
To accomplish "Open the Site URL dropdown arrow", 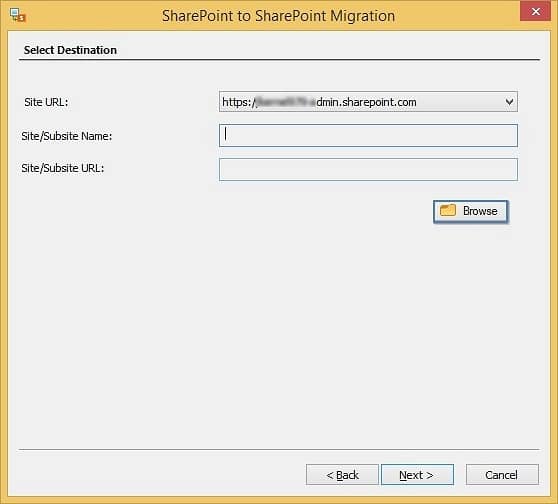I will pos(509,102).
